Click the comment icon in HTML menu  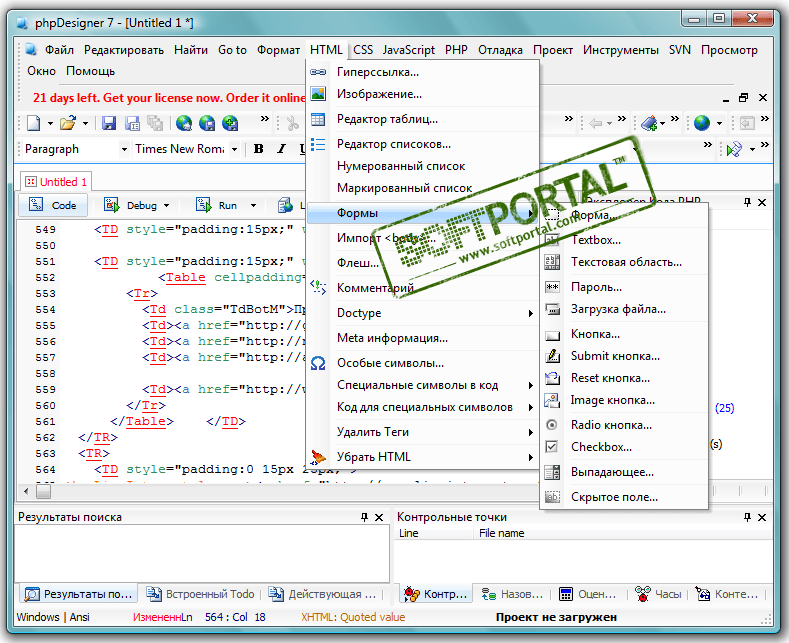click(x=318, y=287)
